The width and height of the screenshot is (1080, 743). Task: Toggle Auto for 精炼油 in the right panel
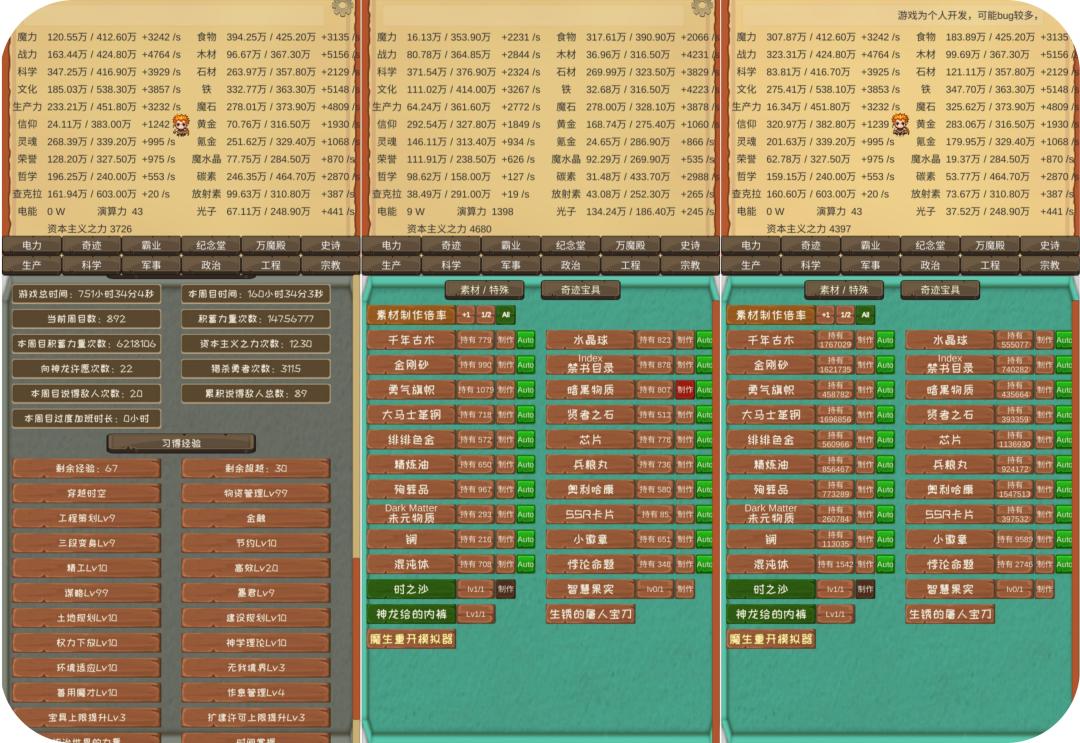(x=885, y=464)
